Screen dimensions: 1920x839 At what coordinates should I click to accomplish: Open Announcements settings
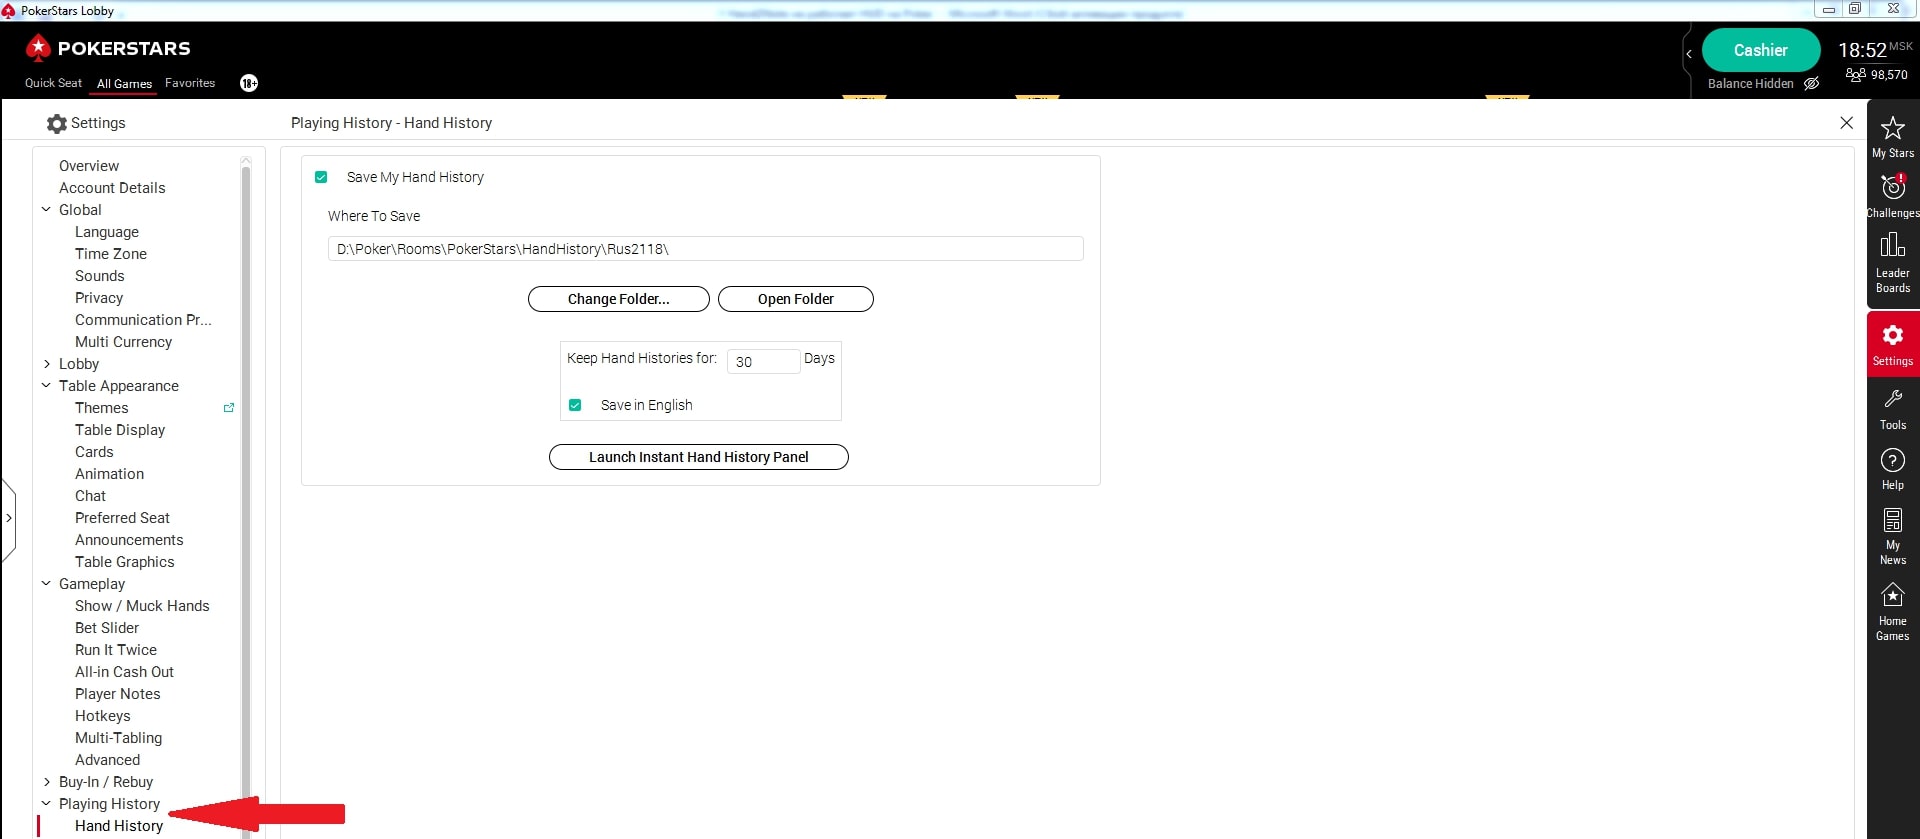(x=129, y=540)
